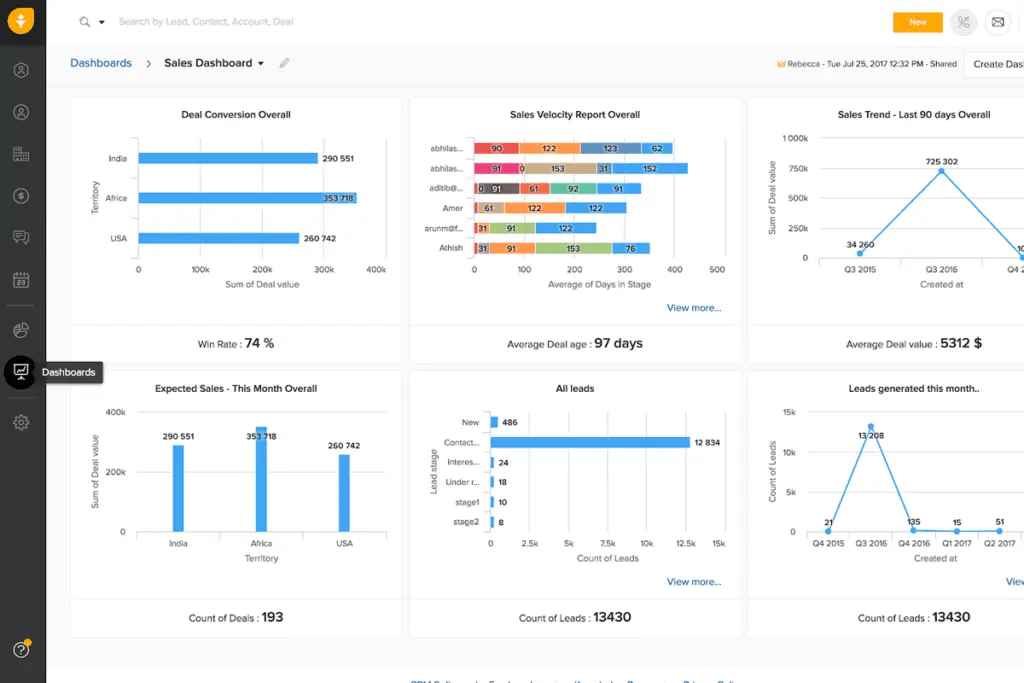The height and width of the screenshot is (683, 1024).
Task: Click the orange New button
Action: [918, 22]
